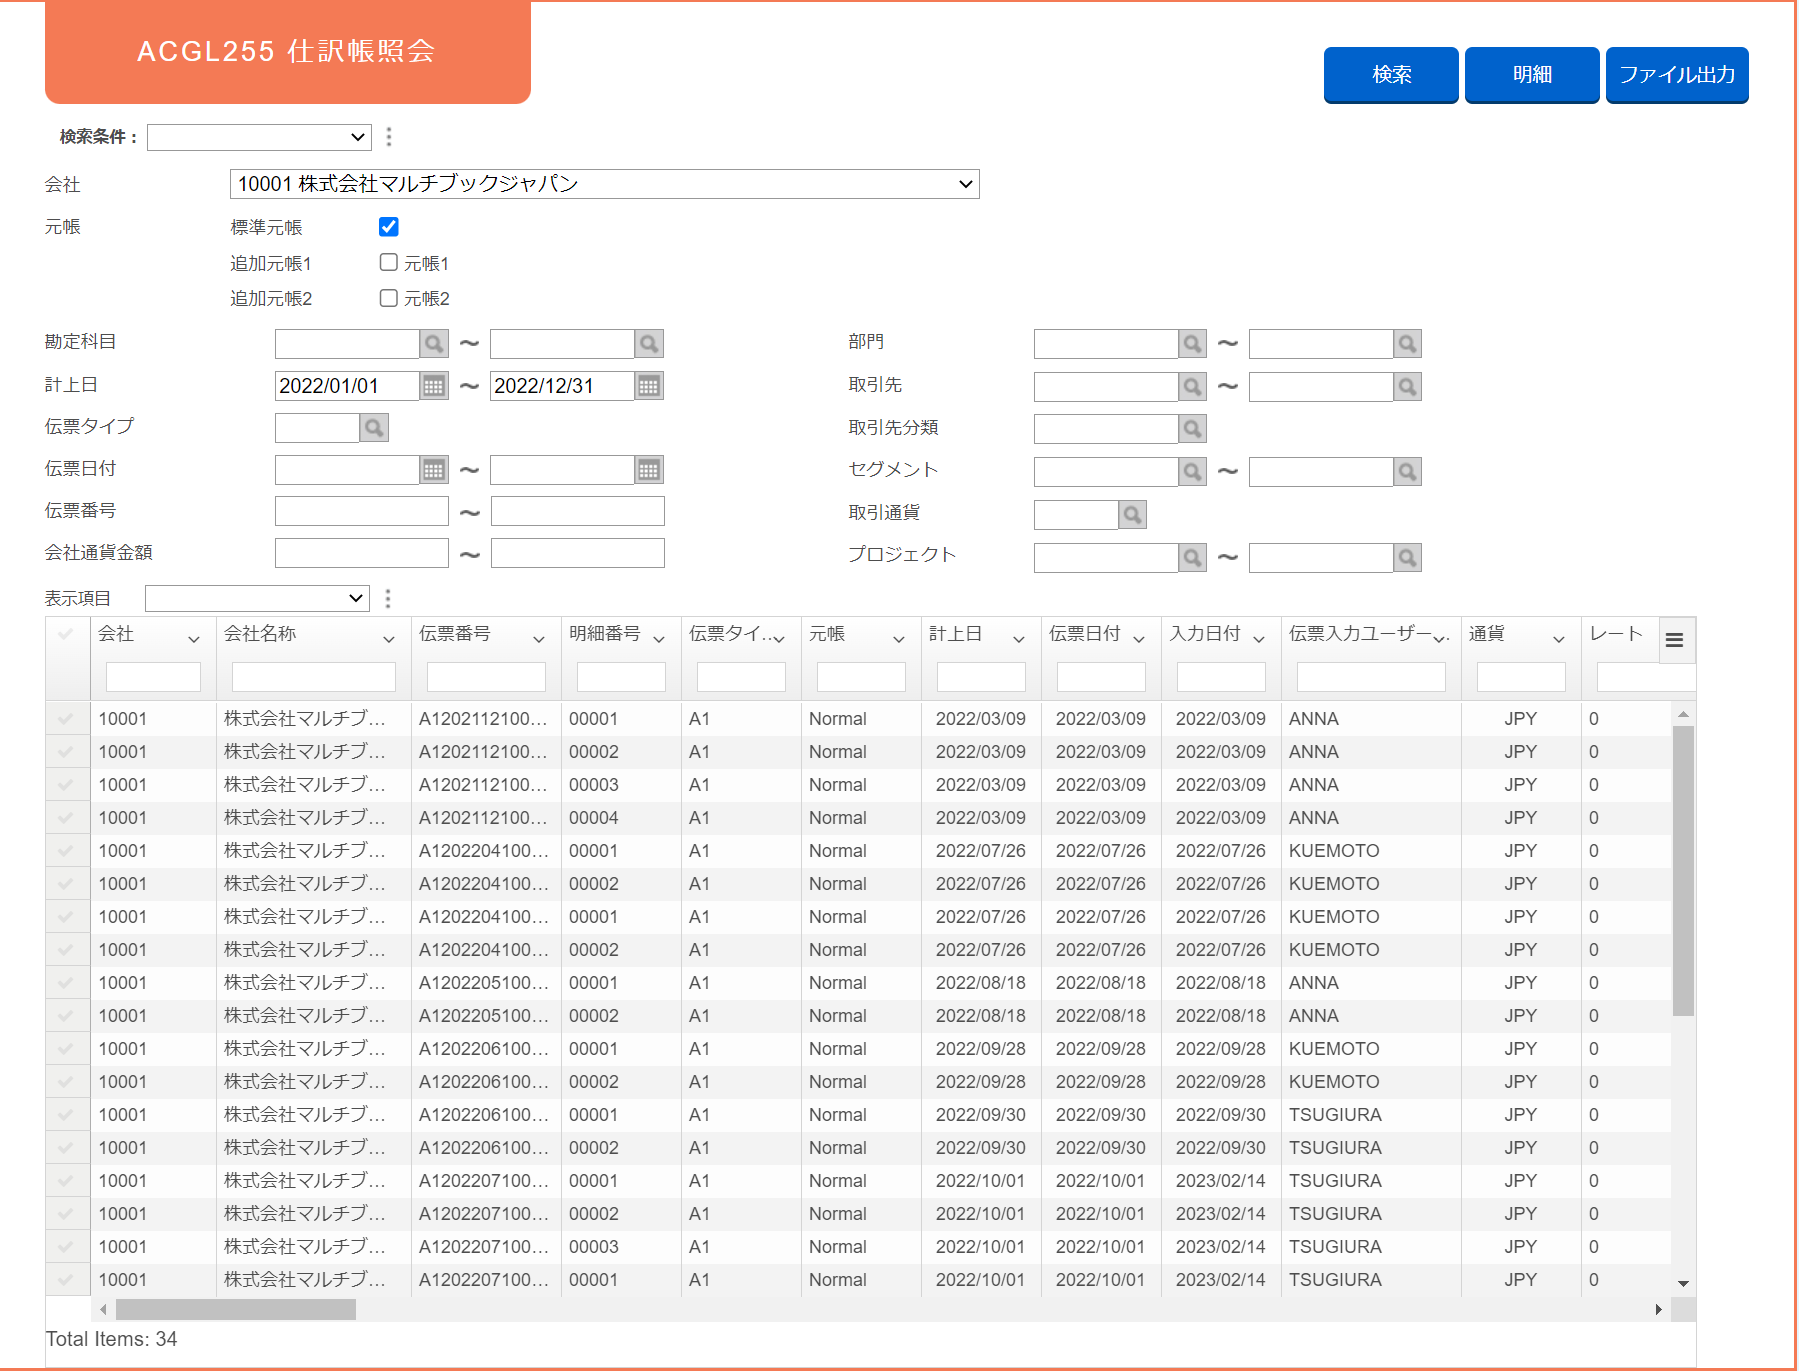Open the プロジェクト from-field search lookup
Viewport: 1799px width, 1371px height.
tap(1193, 558)
